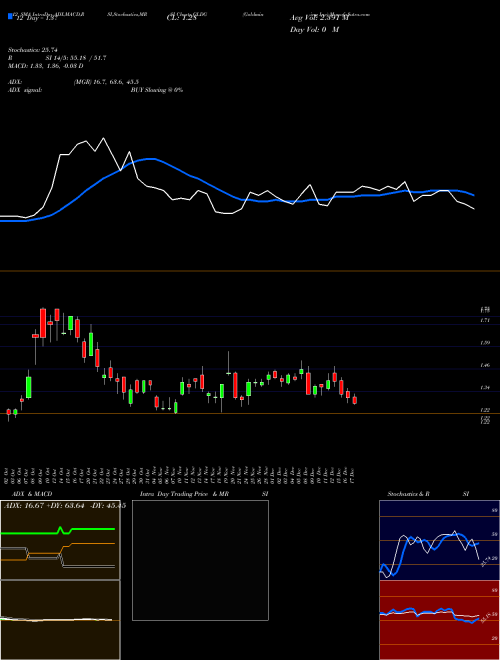The height and width of the screenshot is (660, 500).
Task: Click the 1.46 price axis label
Action: [485, 365]
